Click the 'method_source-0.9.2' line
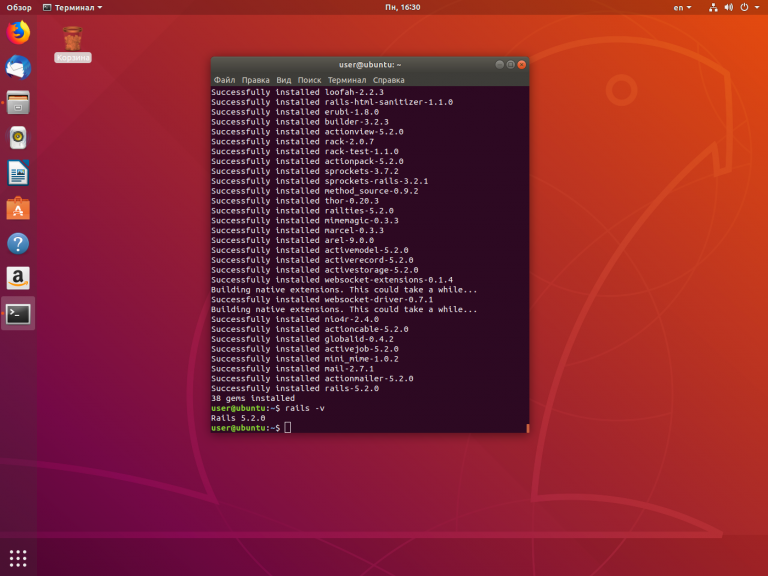 click(x=314, y=191)
